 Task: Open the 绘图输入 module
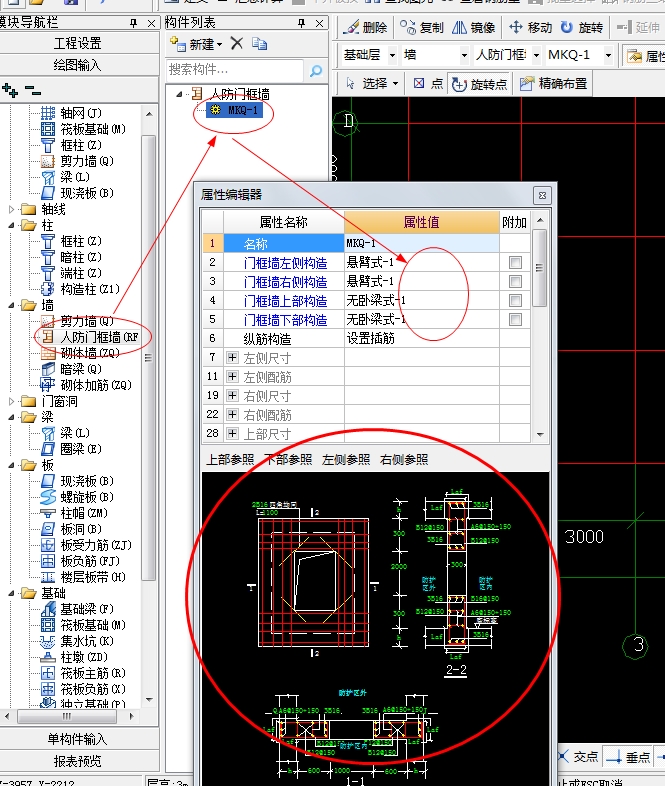(78, 65)
